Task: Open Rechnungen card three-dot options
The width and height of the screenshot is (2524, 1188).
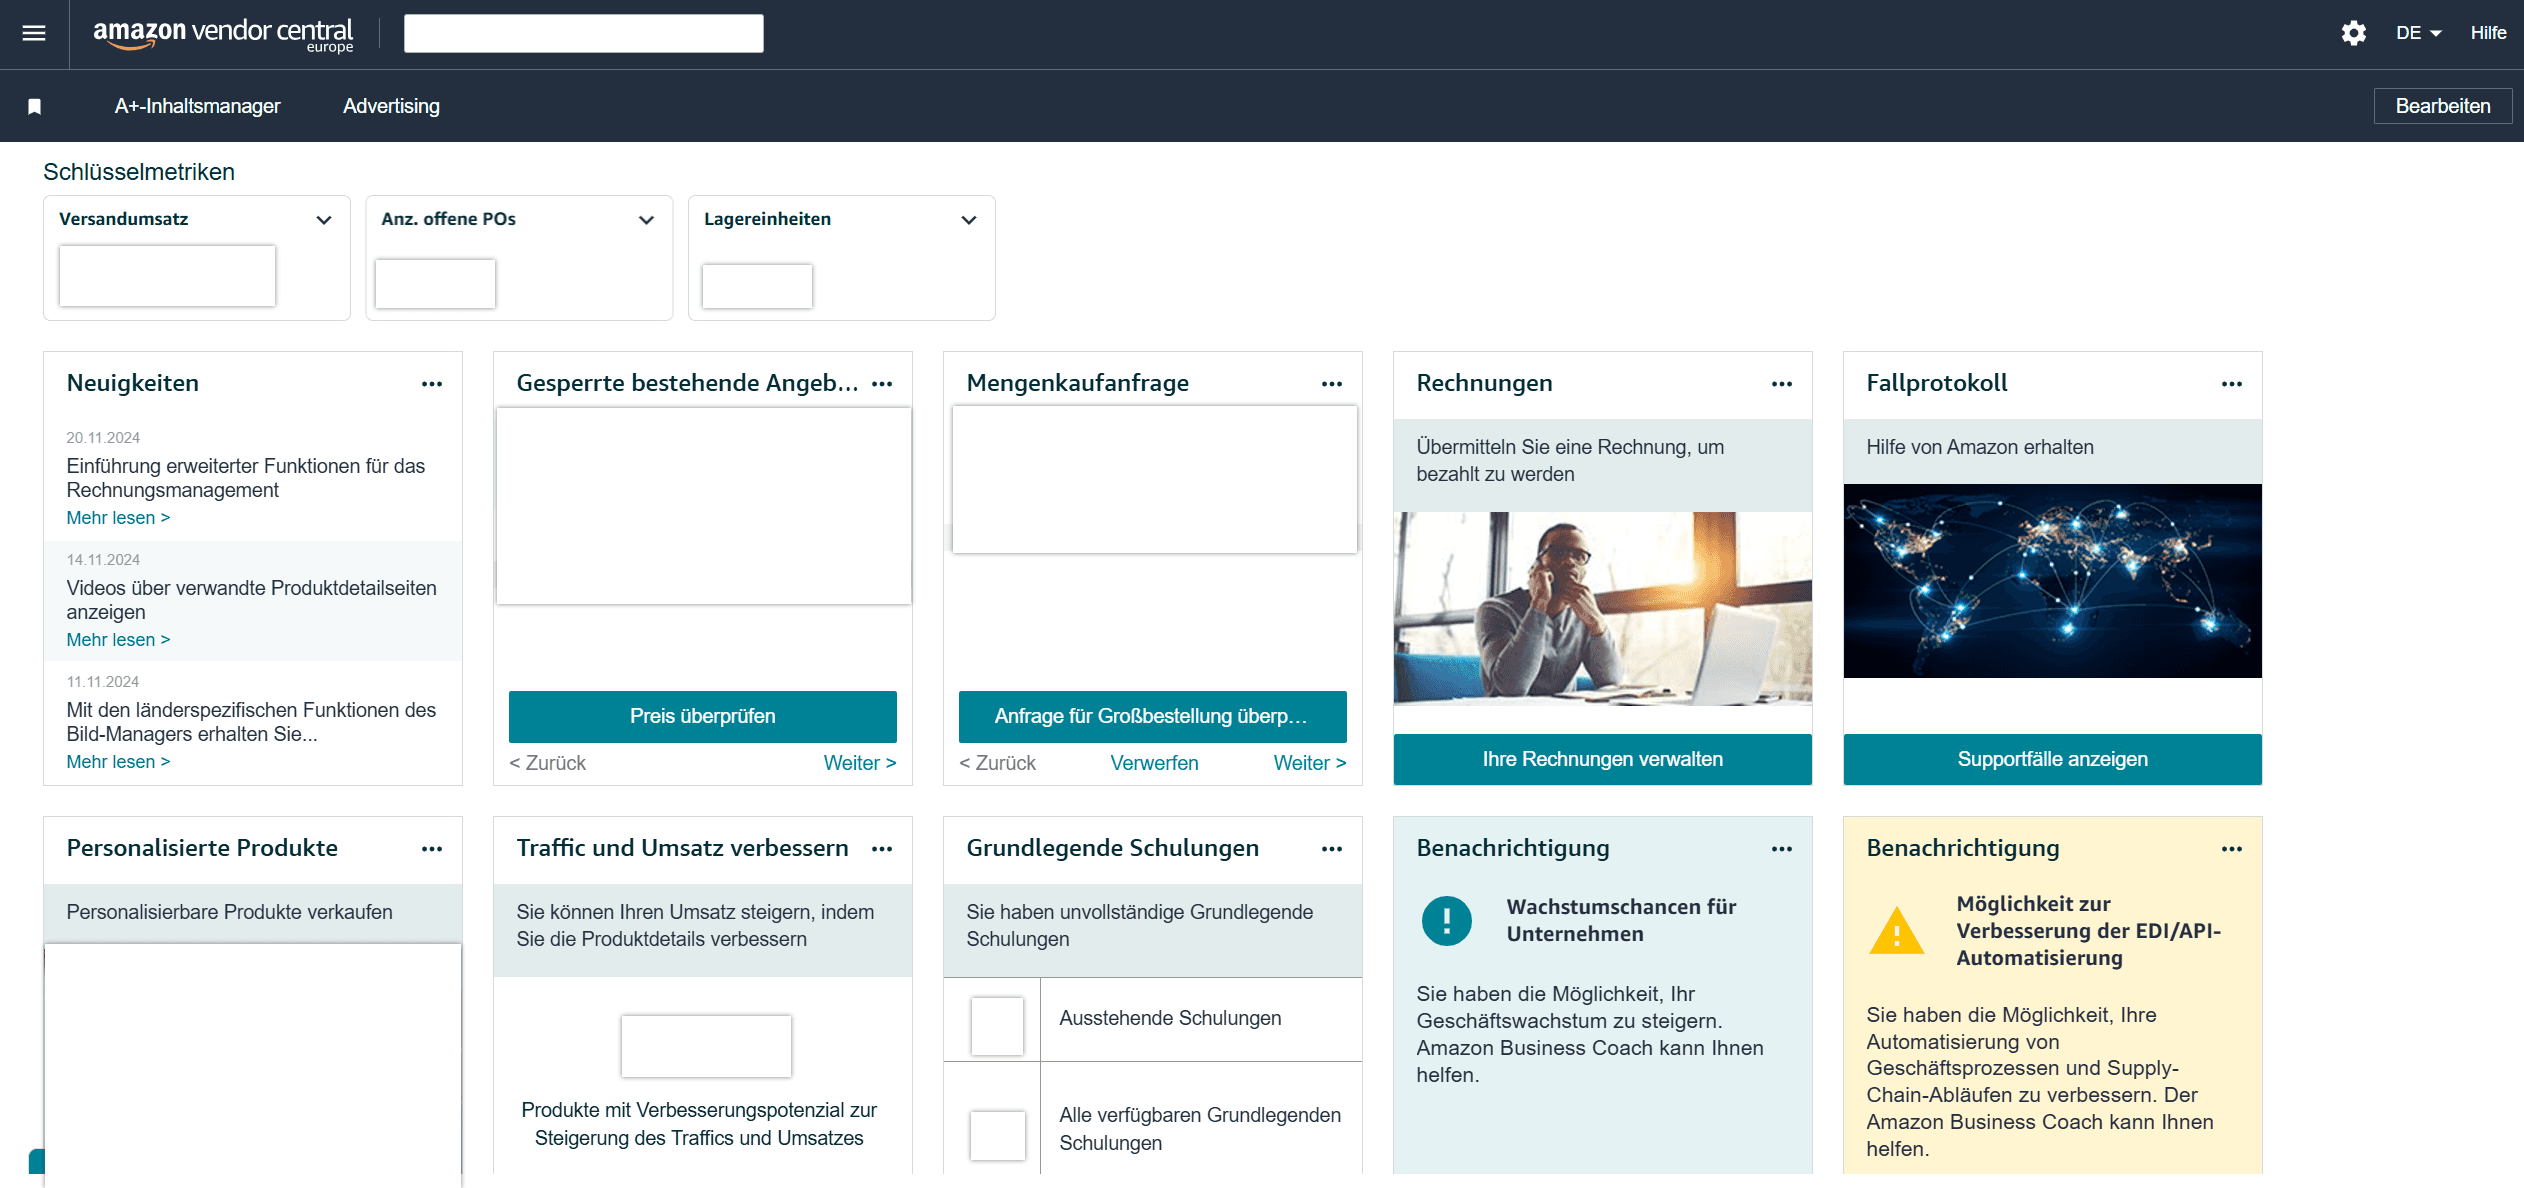Action: 1781,384
